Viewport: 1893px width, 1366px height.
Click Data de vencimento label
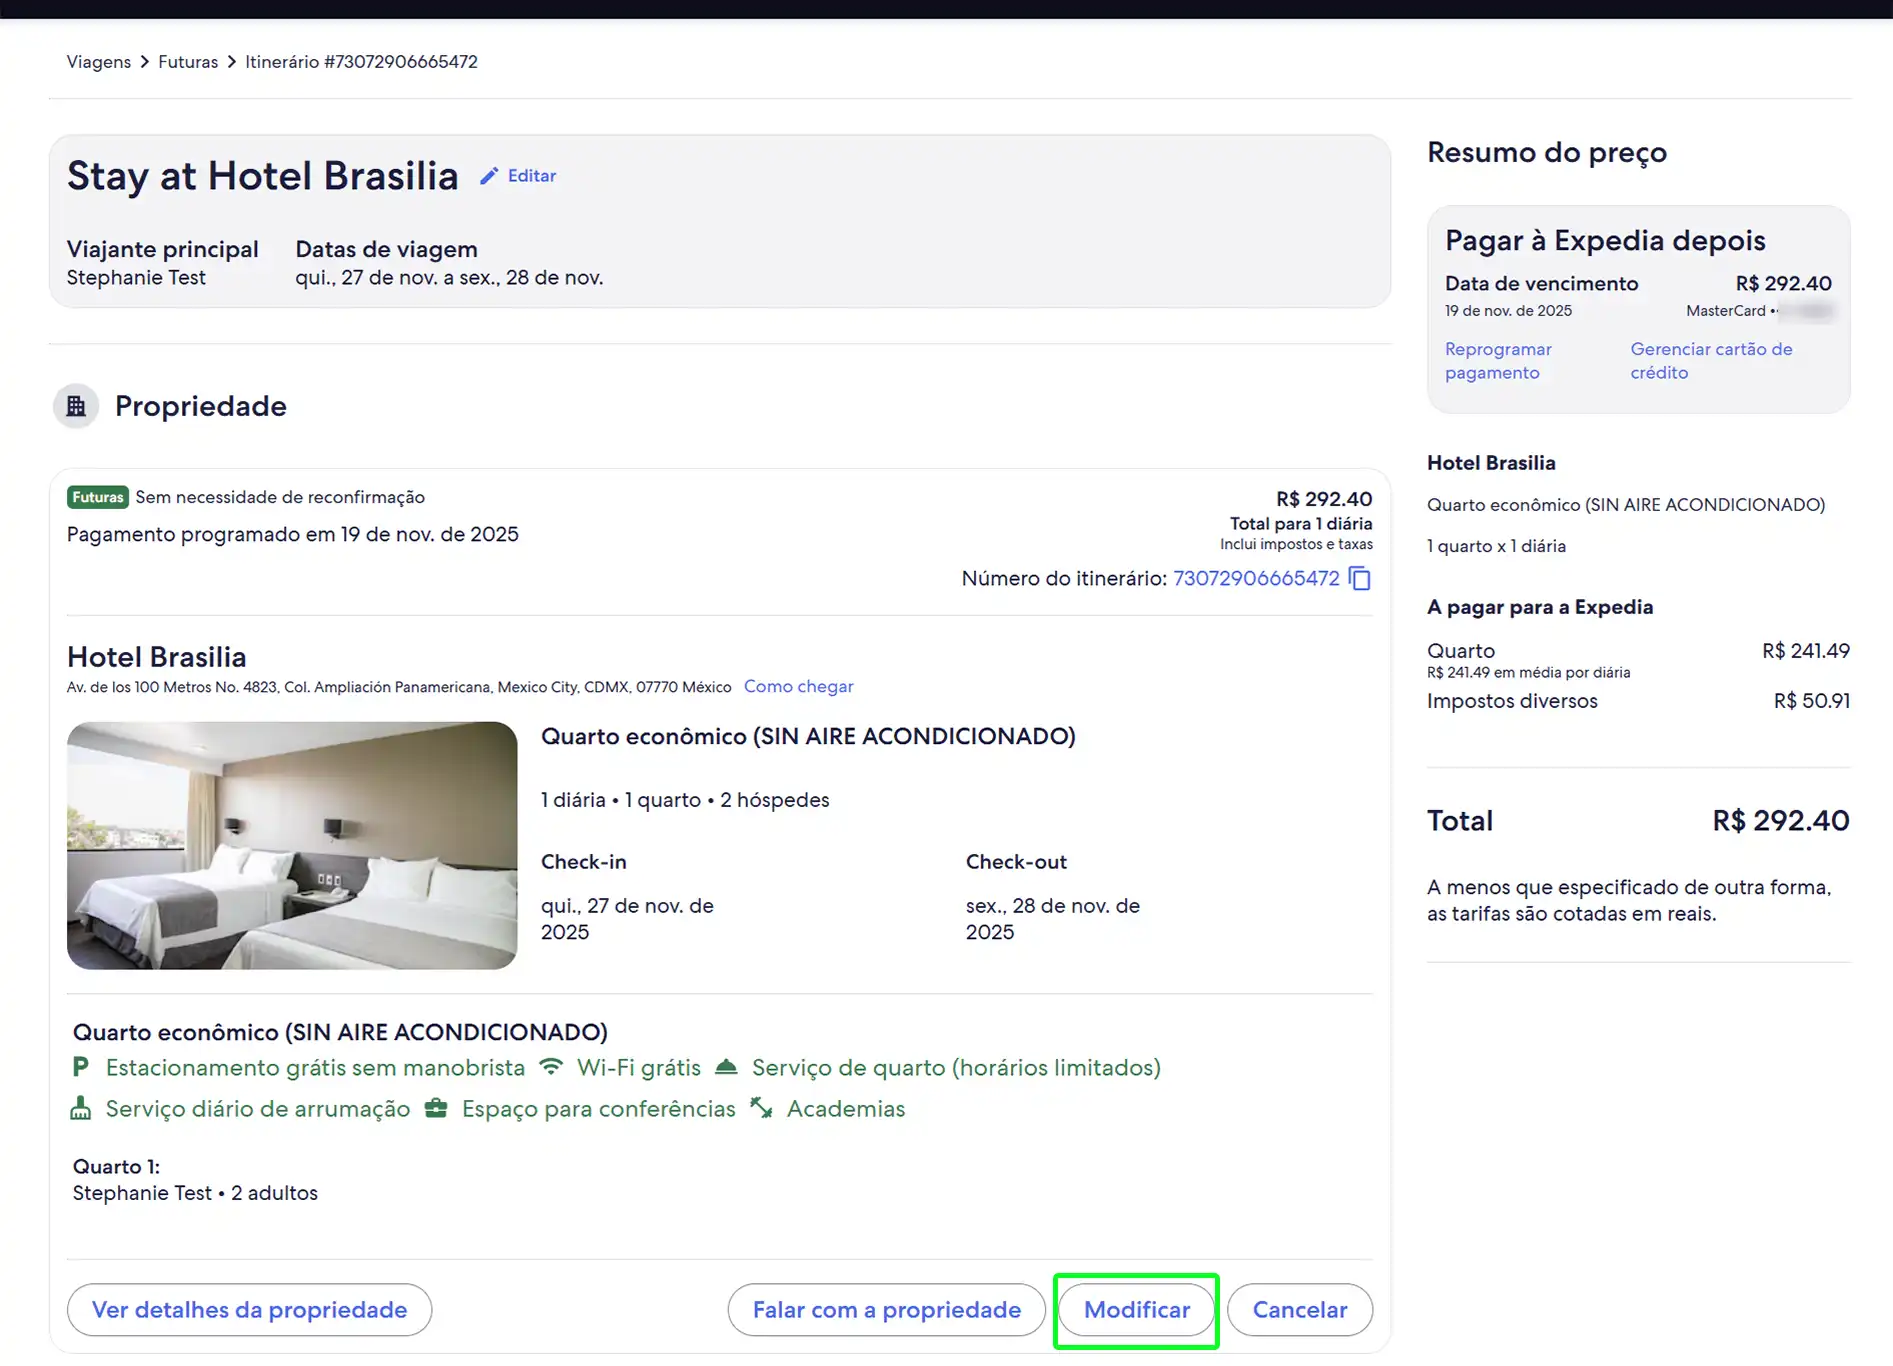[1541, 283]
